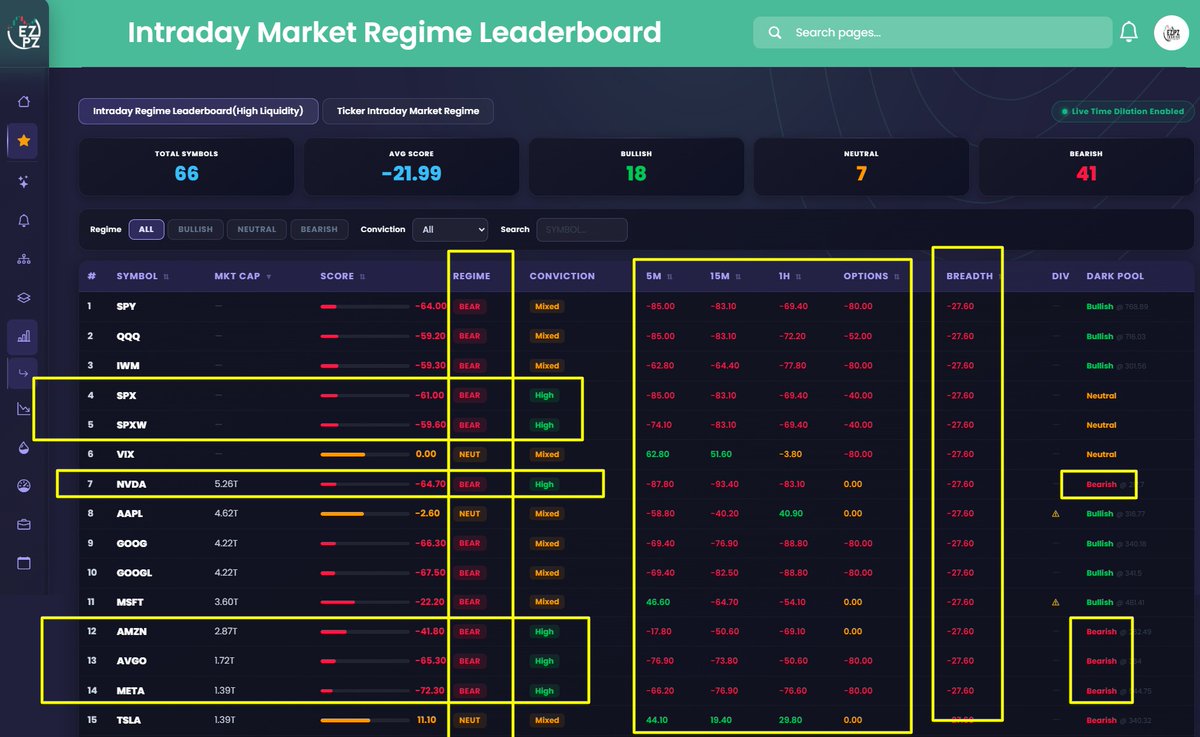Select the GOOGL row symbol
This screenshot has height=737, width=1200.
134,573
